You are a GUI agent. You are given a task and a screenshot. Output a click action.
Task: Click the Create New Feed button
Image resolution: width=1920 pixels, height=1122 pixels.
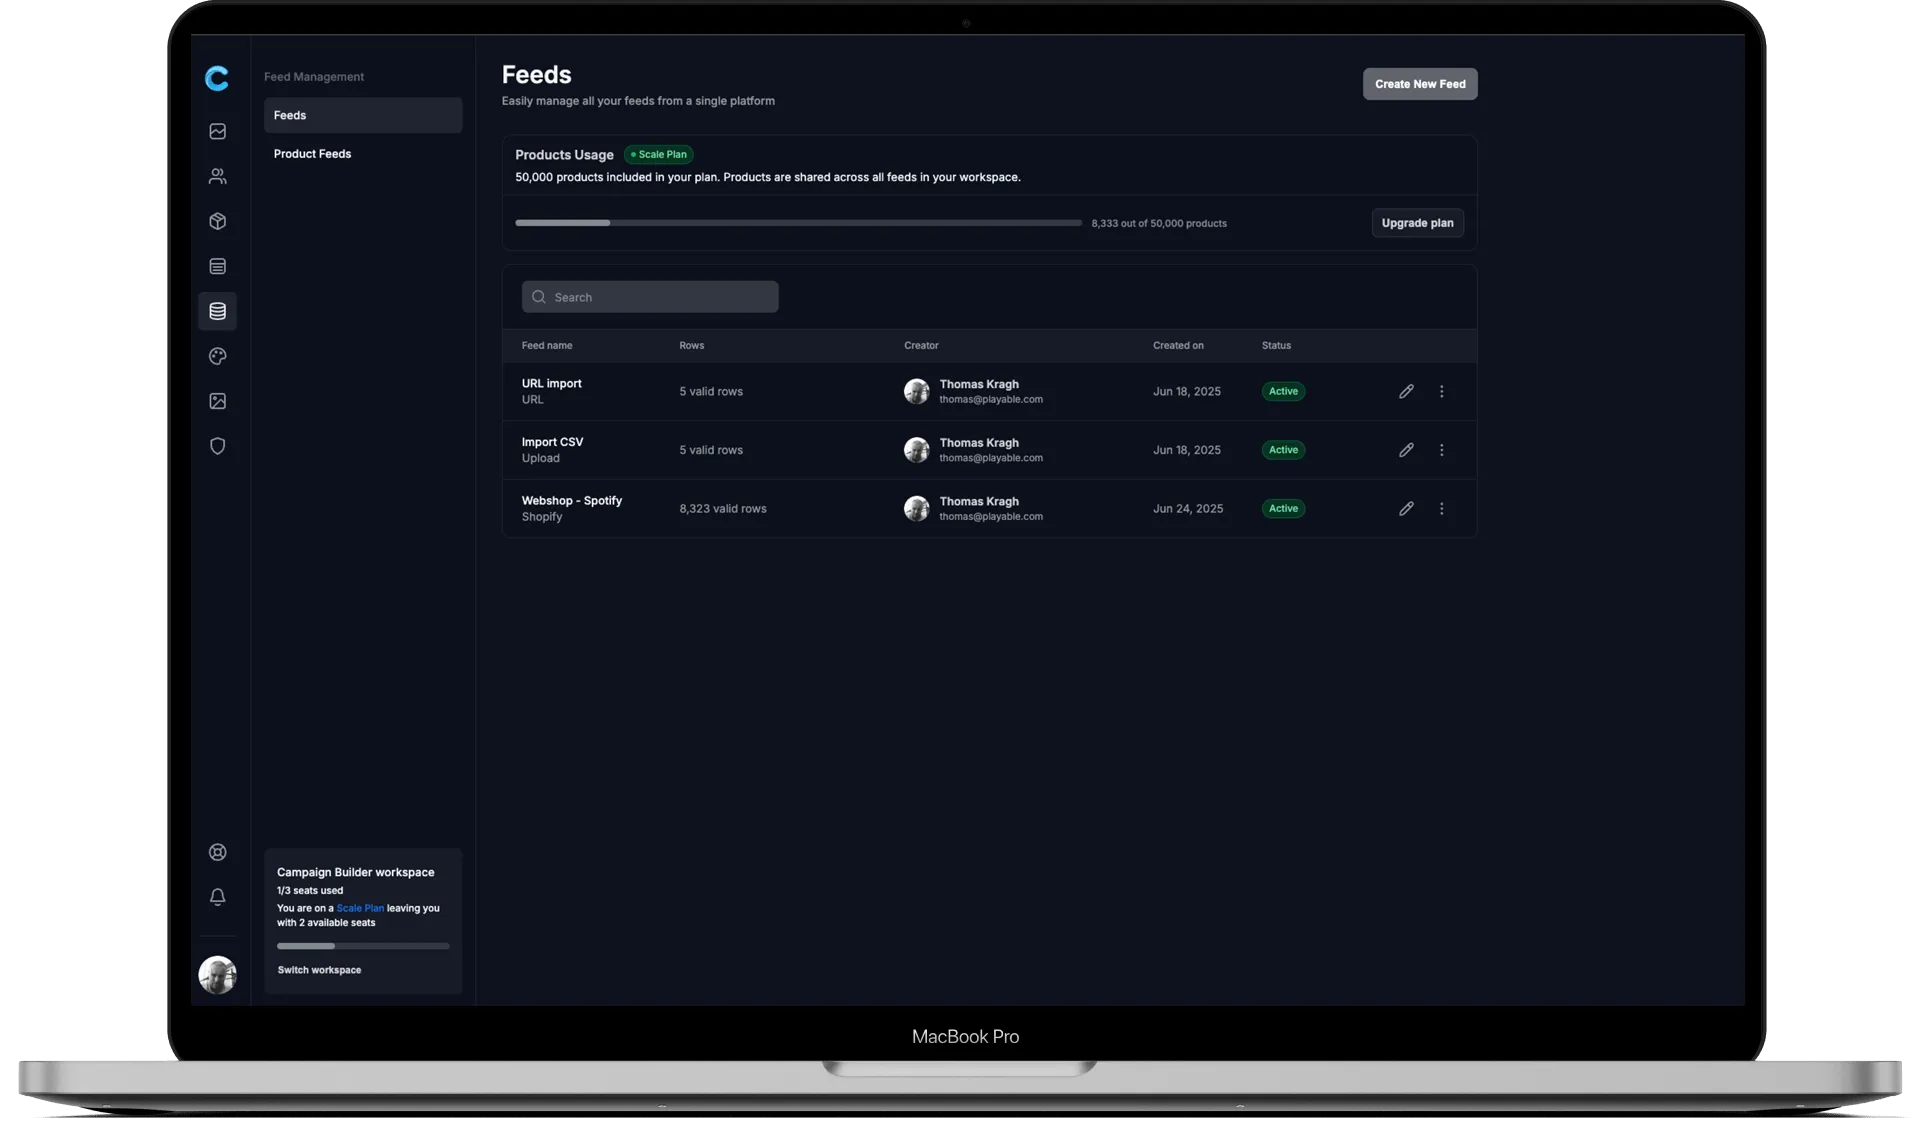click(1420, 84)
